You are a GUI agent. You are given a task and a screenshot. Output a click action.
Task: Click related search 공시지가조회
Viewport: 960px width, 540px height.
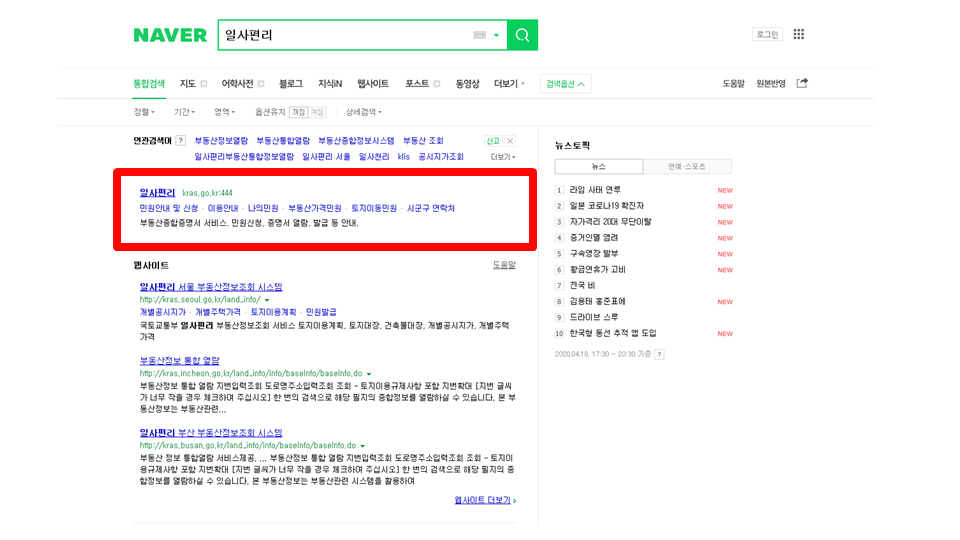[441, 157]
